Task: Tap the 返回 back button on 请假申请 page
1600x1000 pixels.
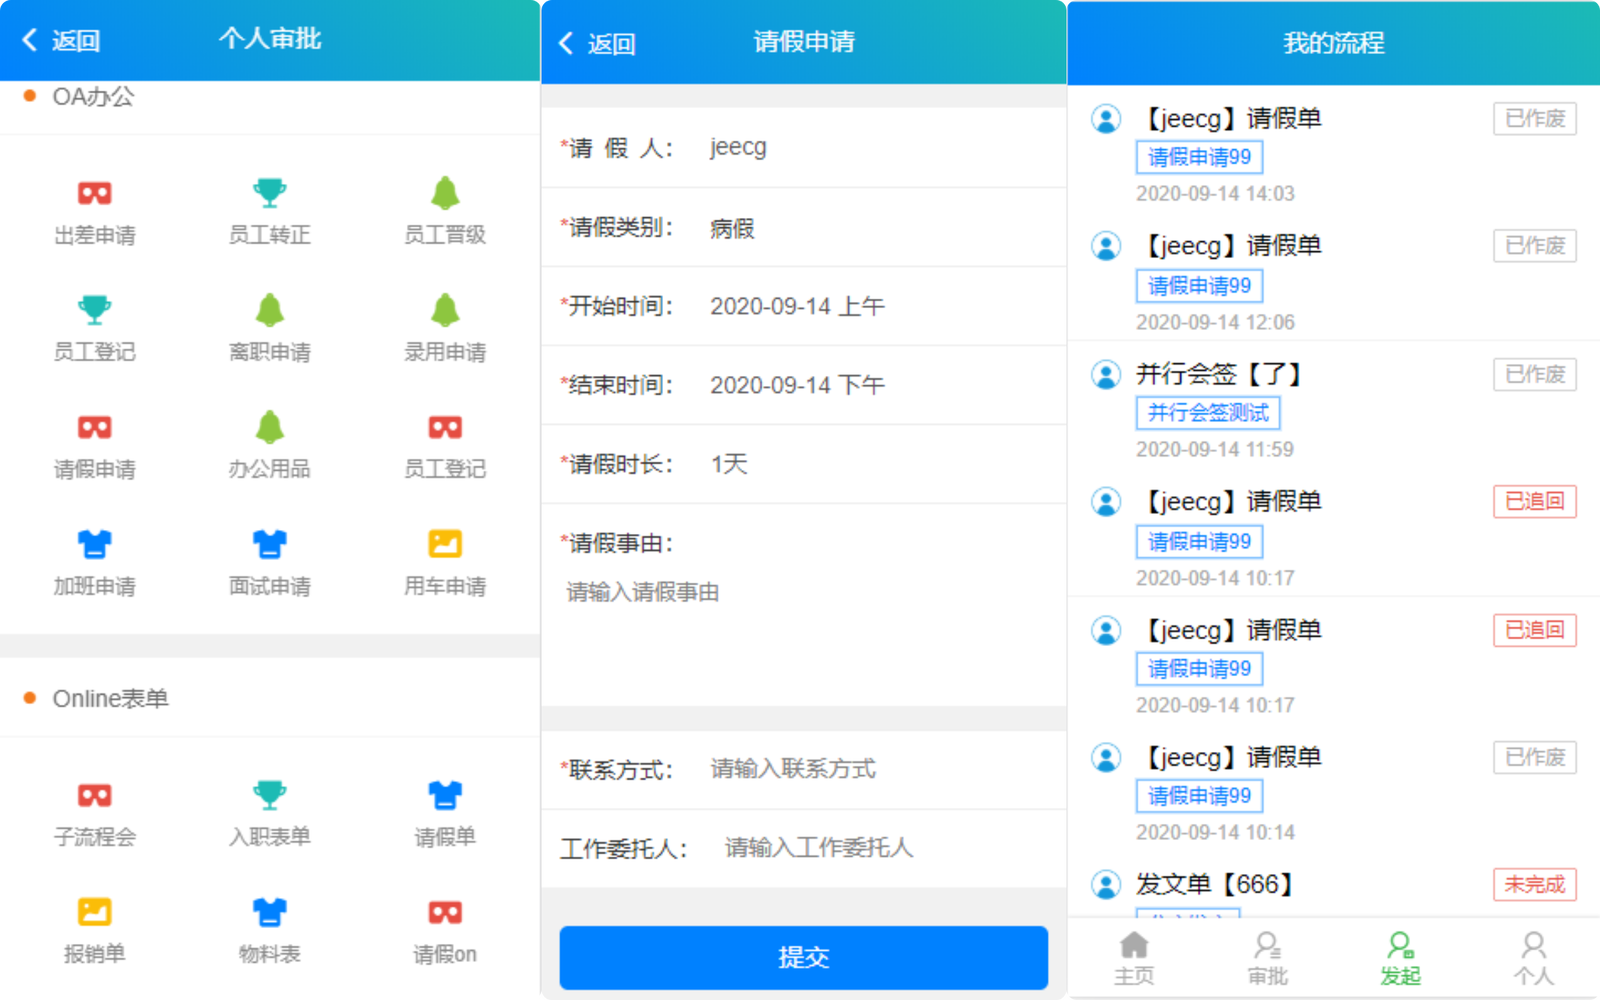Action: click(596, 42)
